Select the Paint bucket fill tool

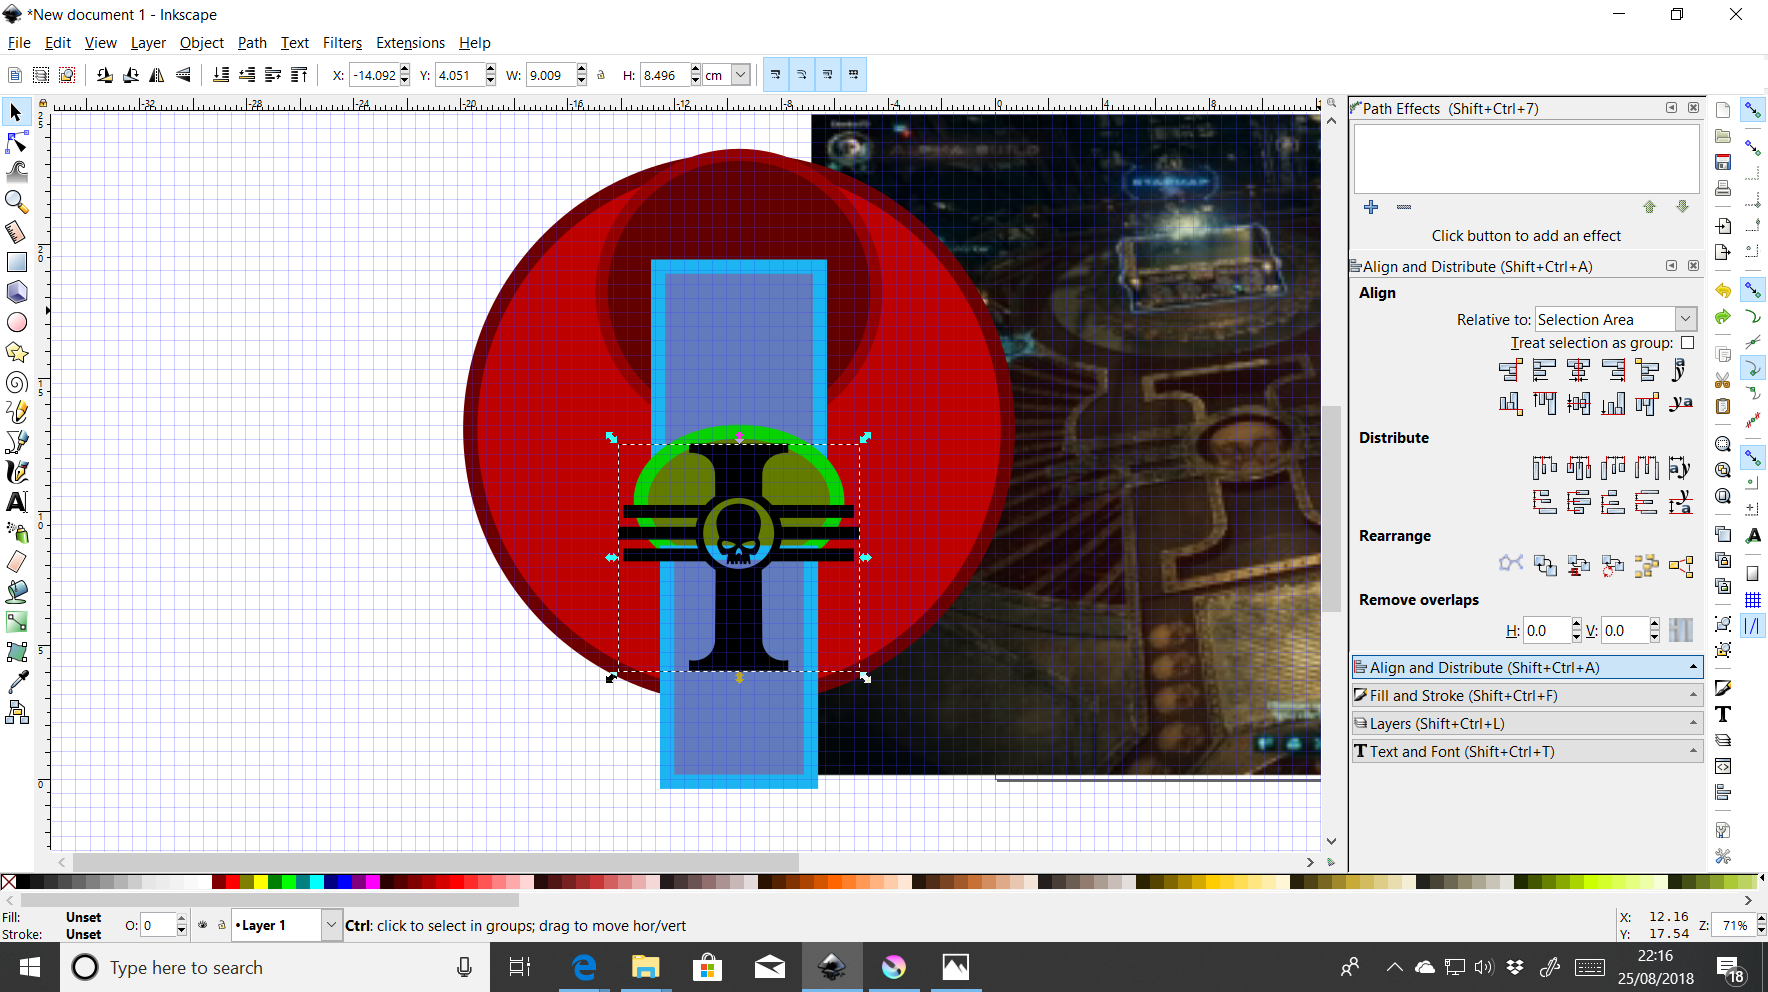(x=16, y=592)
